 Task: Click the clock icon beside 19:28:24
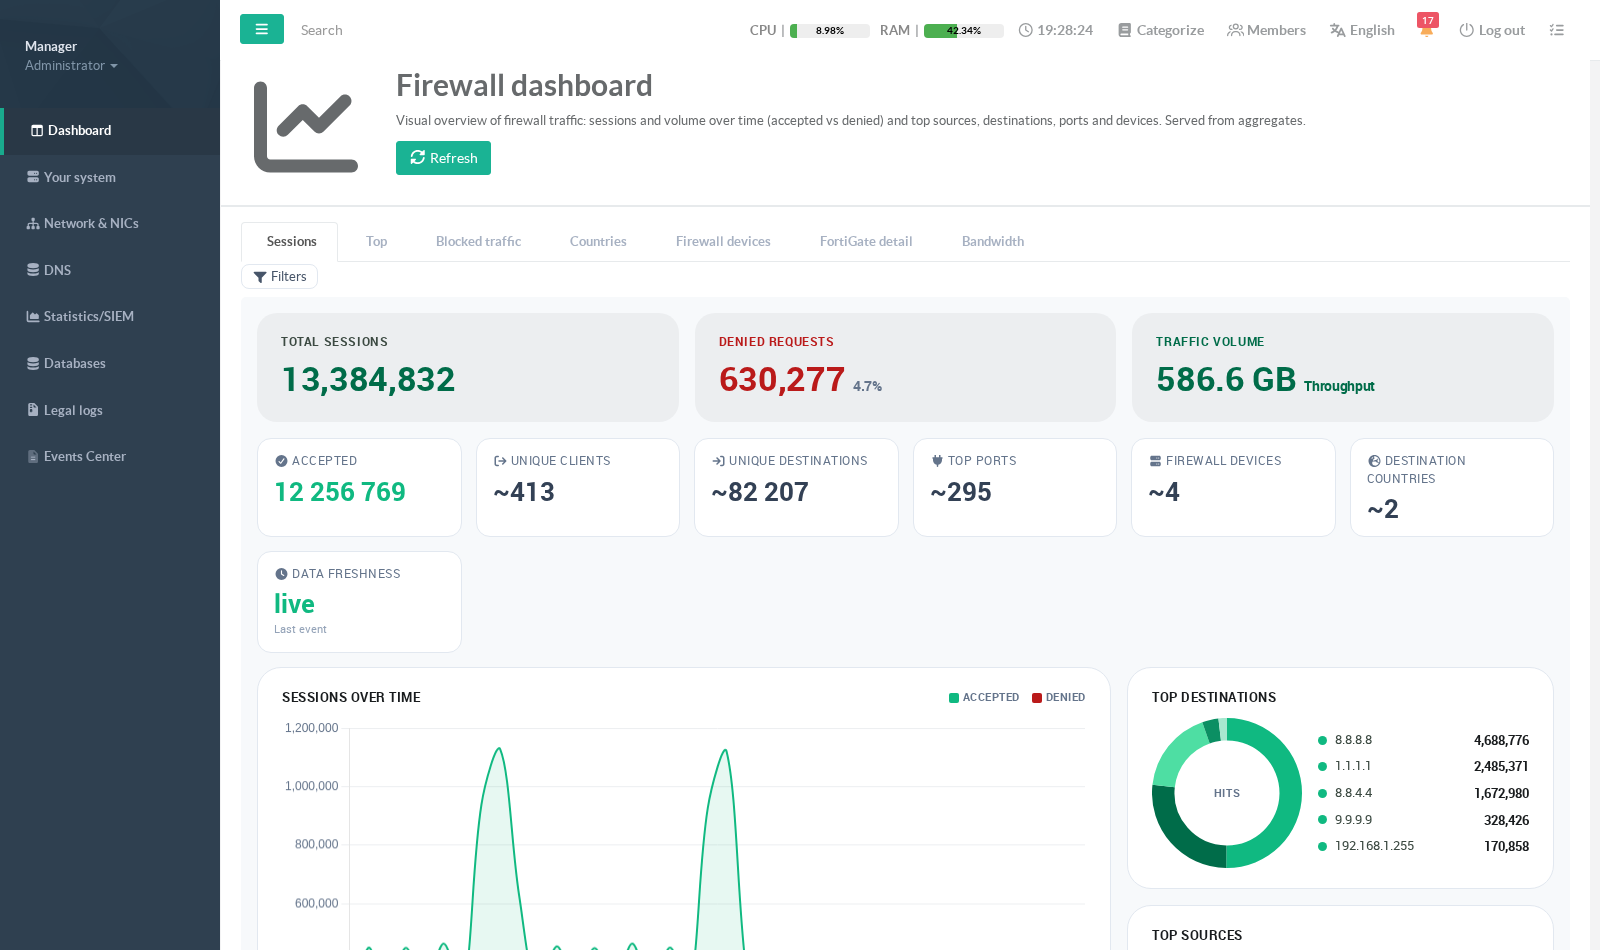(1025, 30)
